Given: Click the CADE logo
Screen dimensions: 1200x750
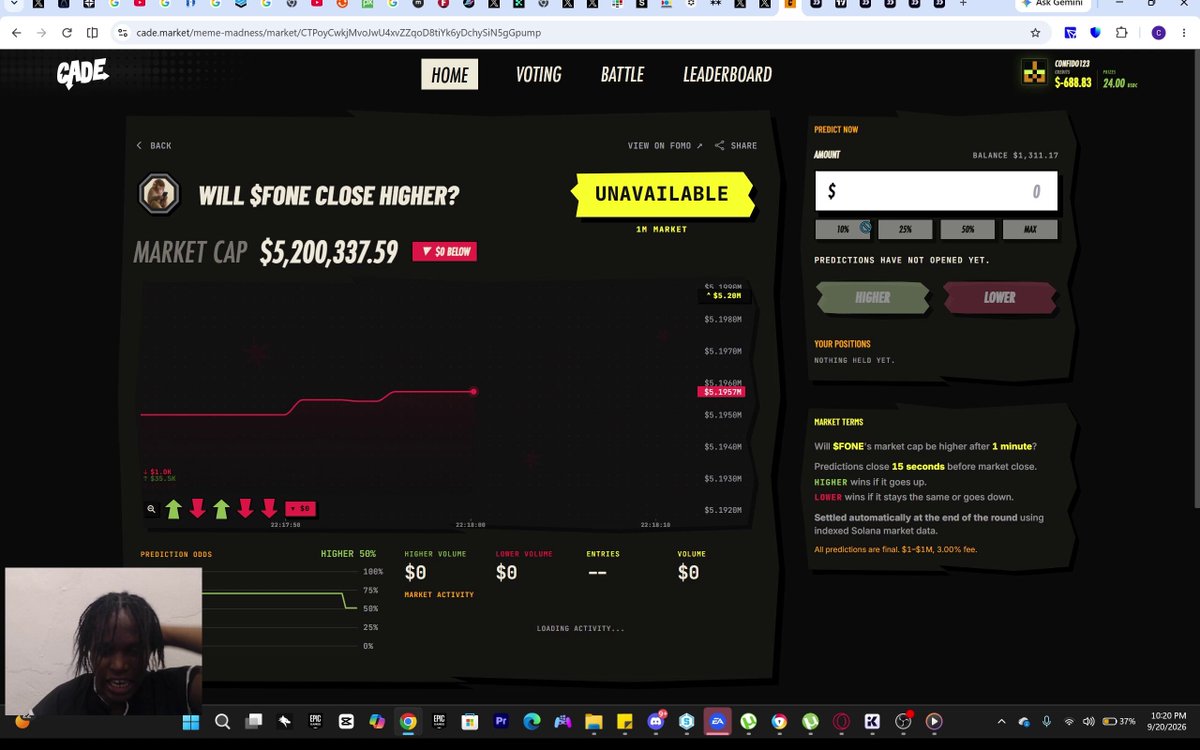Looking at the screenshot, I should tap(82, 74).
